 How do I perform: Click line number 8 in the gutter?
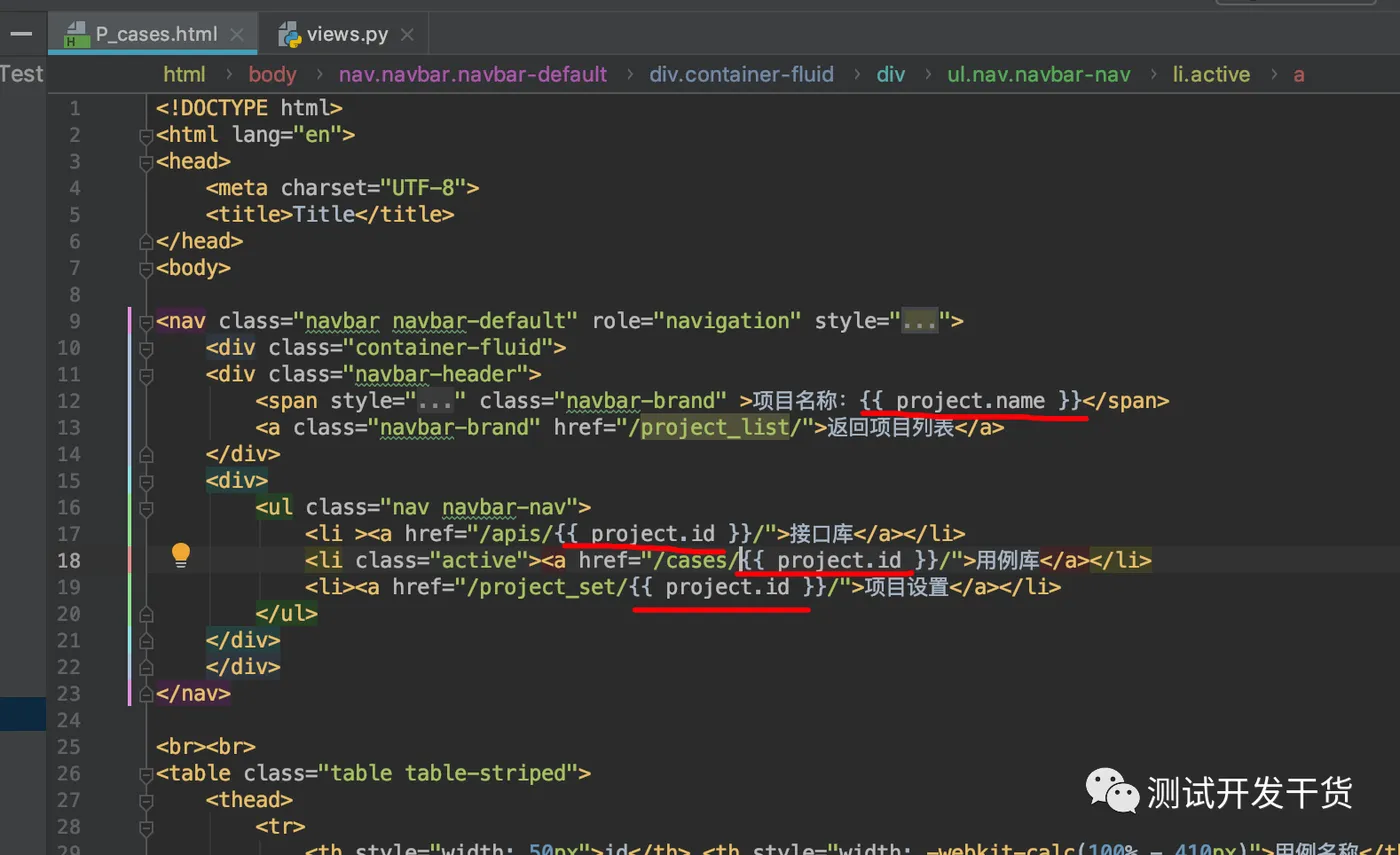[75, 295]
